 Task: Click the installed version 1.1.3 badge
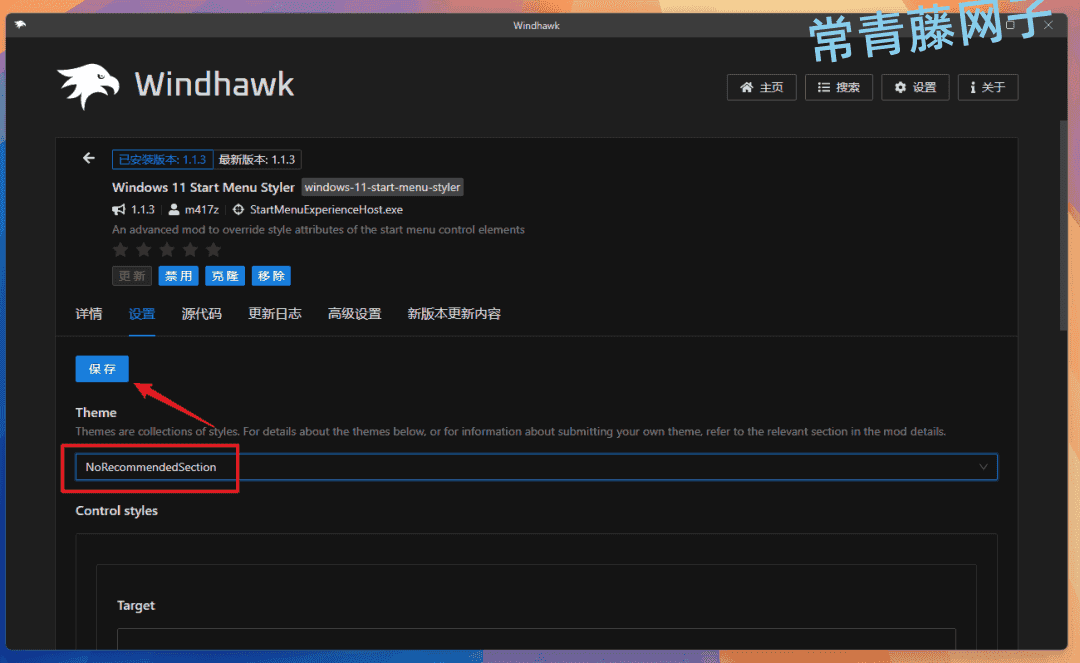pos(163,160)
